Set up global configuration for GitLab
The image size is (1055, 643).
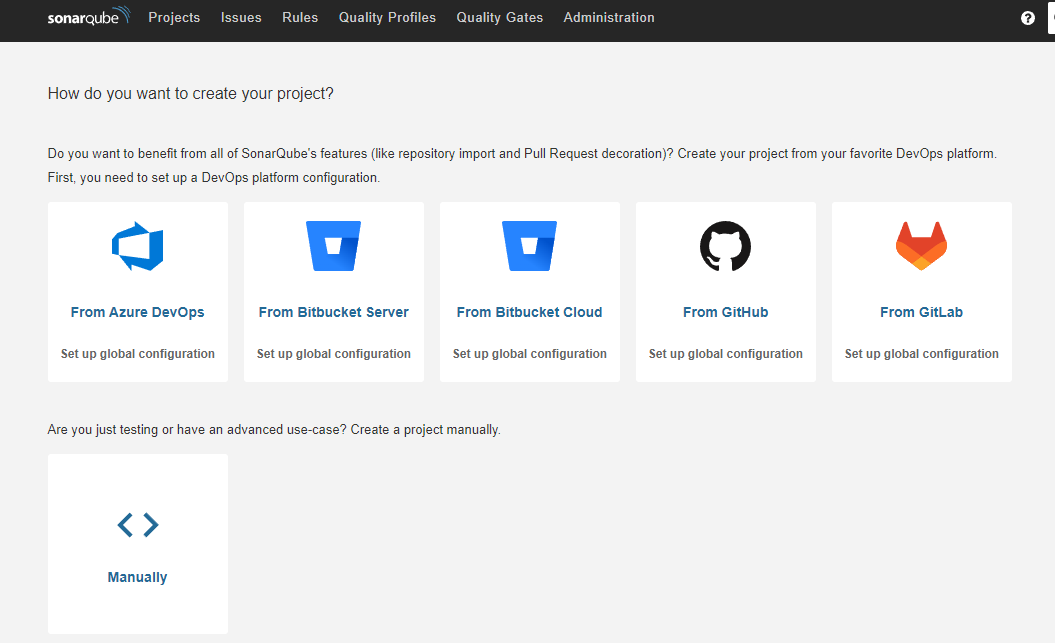coord(922,354)
